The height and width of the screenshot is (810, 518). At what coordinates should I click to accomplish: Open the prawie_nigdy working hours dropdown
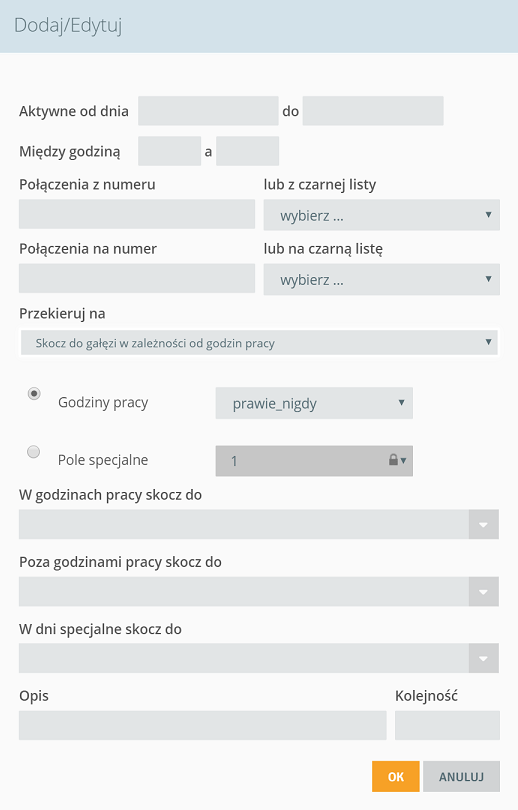click(314, 403)
